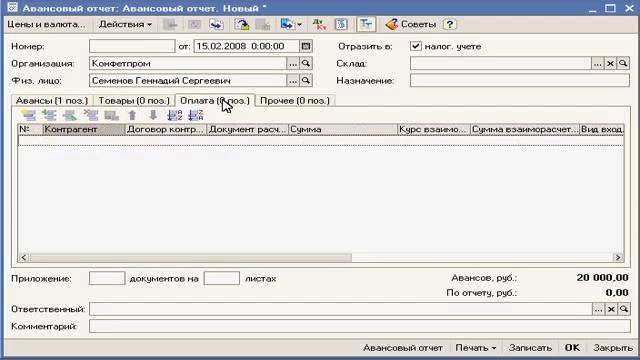Image resolution: width=640 pixels, height=360 pixels.
Task: Click Семенов Геннадий Сергеевич field
Action: click(188, 80)
